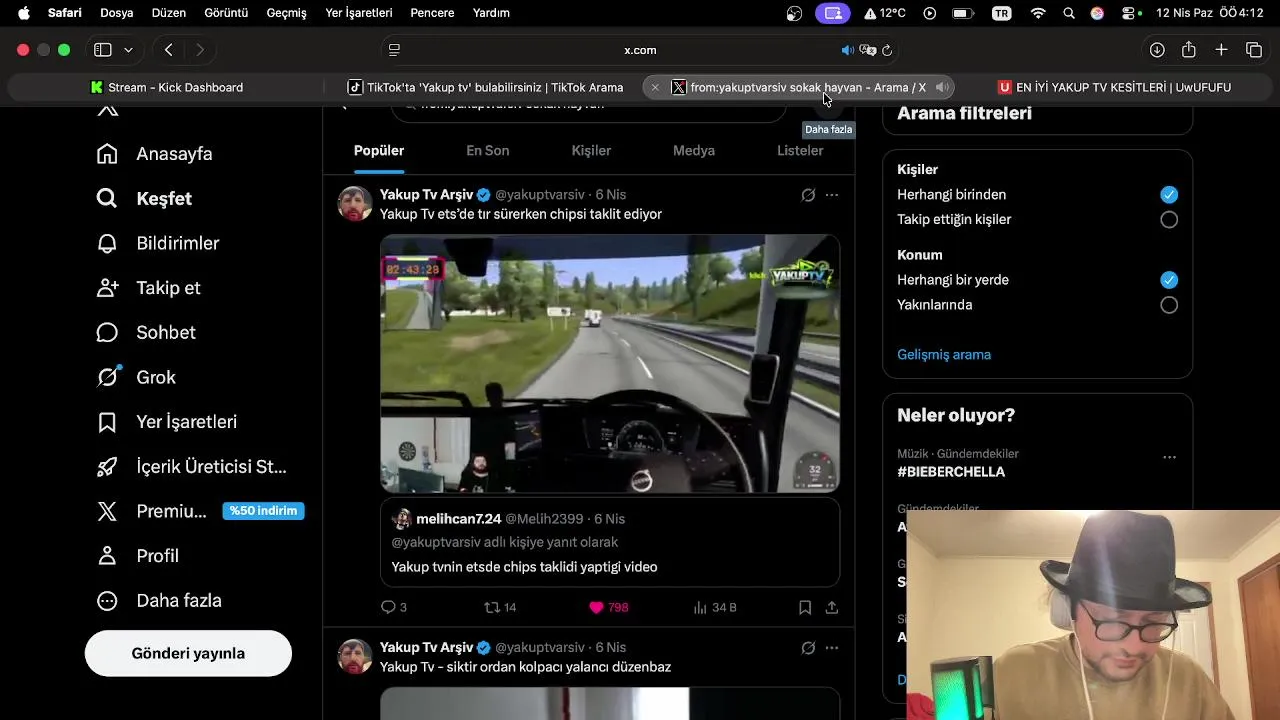
Task: Open Yer İşaretleri menu in menu bar
Action: (x=359, y=13)
